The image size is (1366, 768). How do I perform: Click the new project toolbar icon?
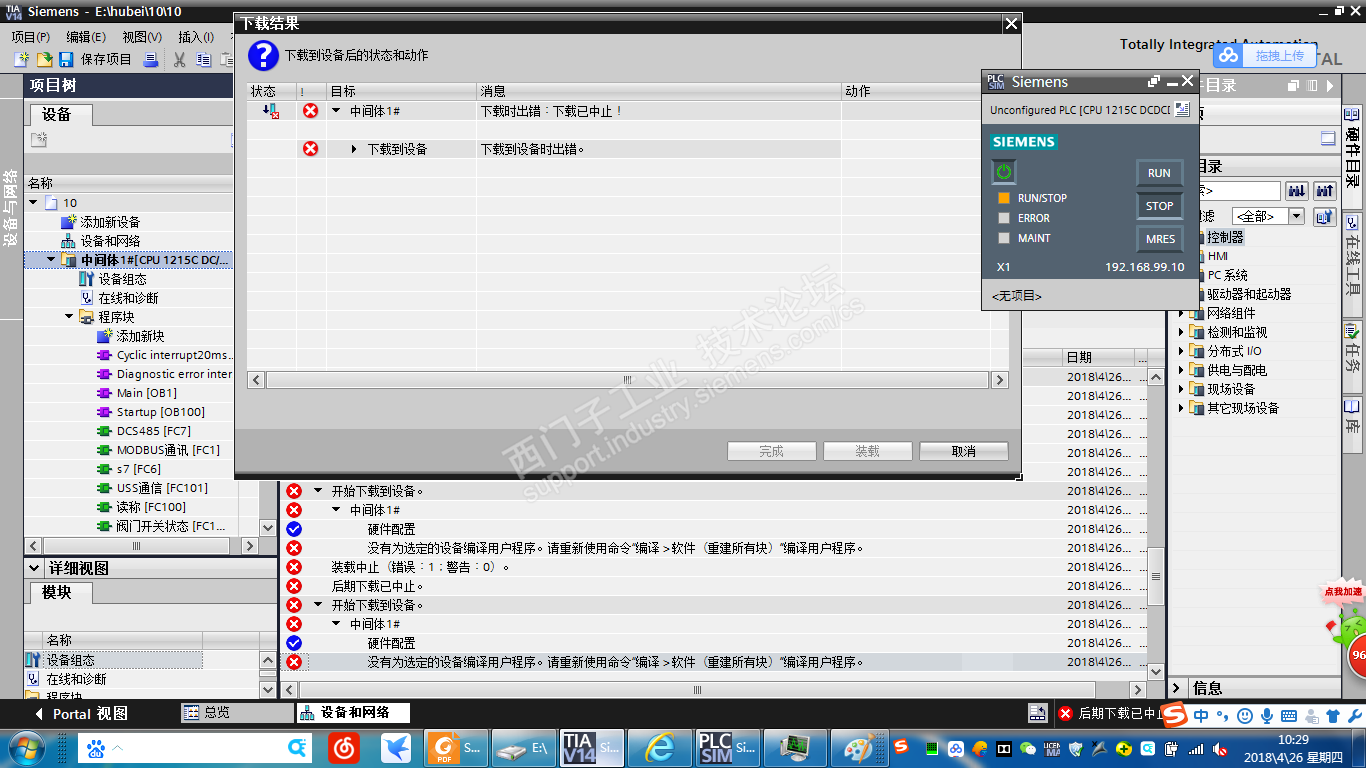pyautogui.click(x=21, y=60)
